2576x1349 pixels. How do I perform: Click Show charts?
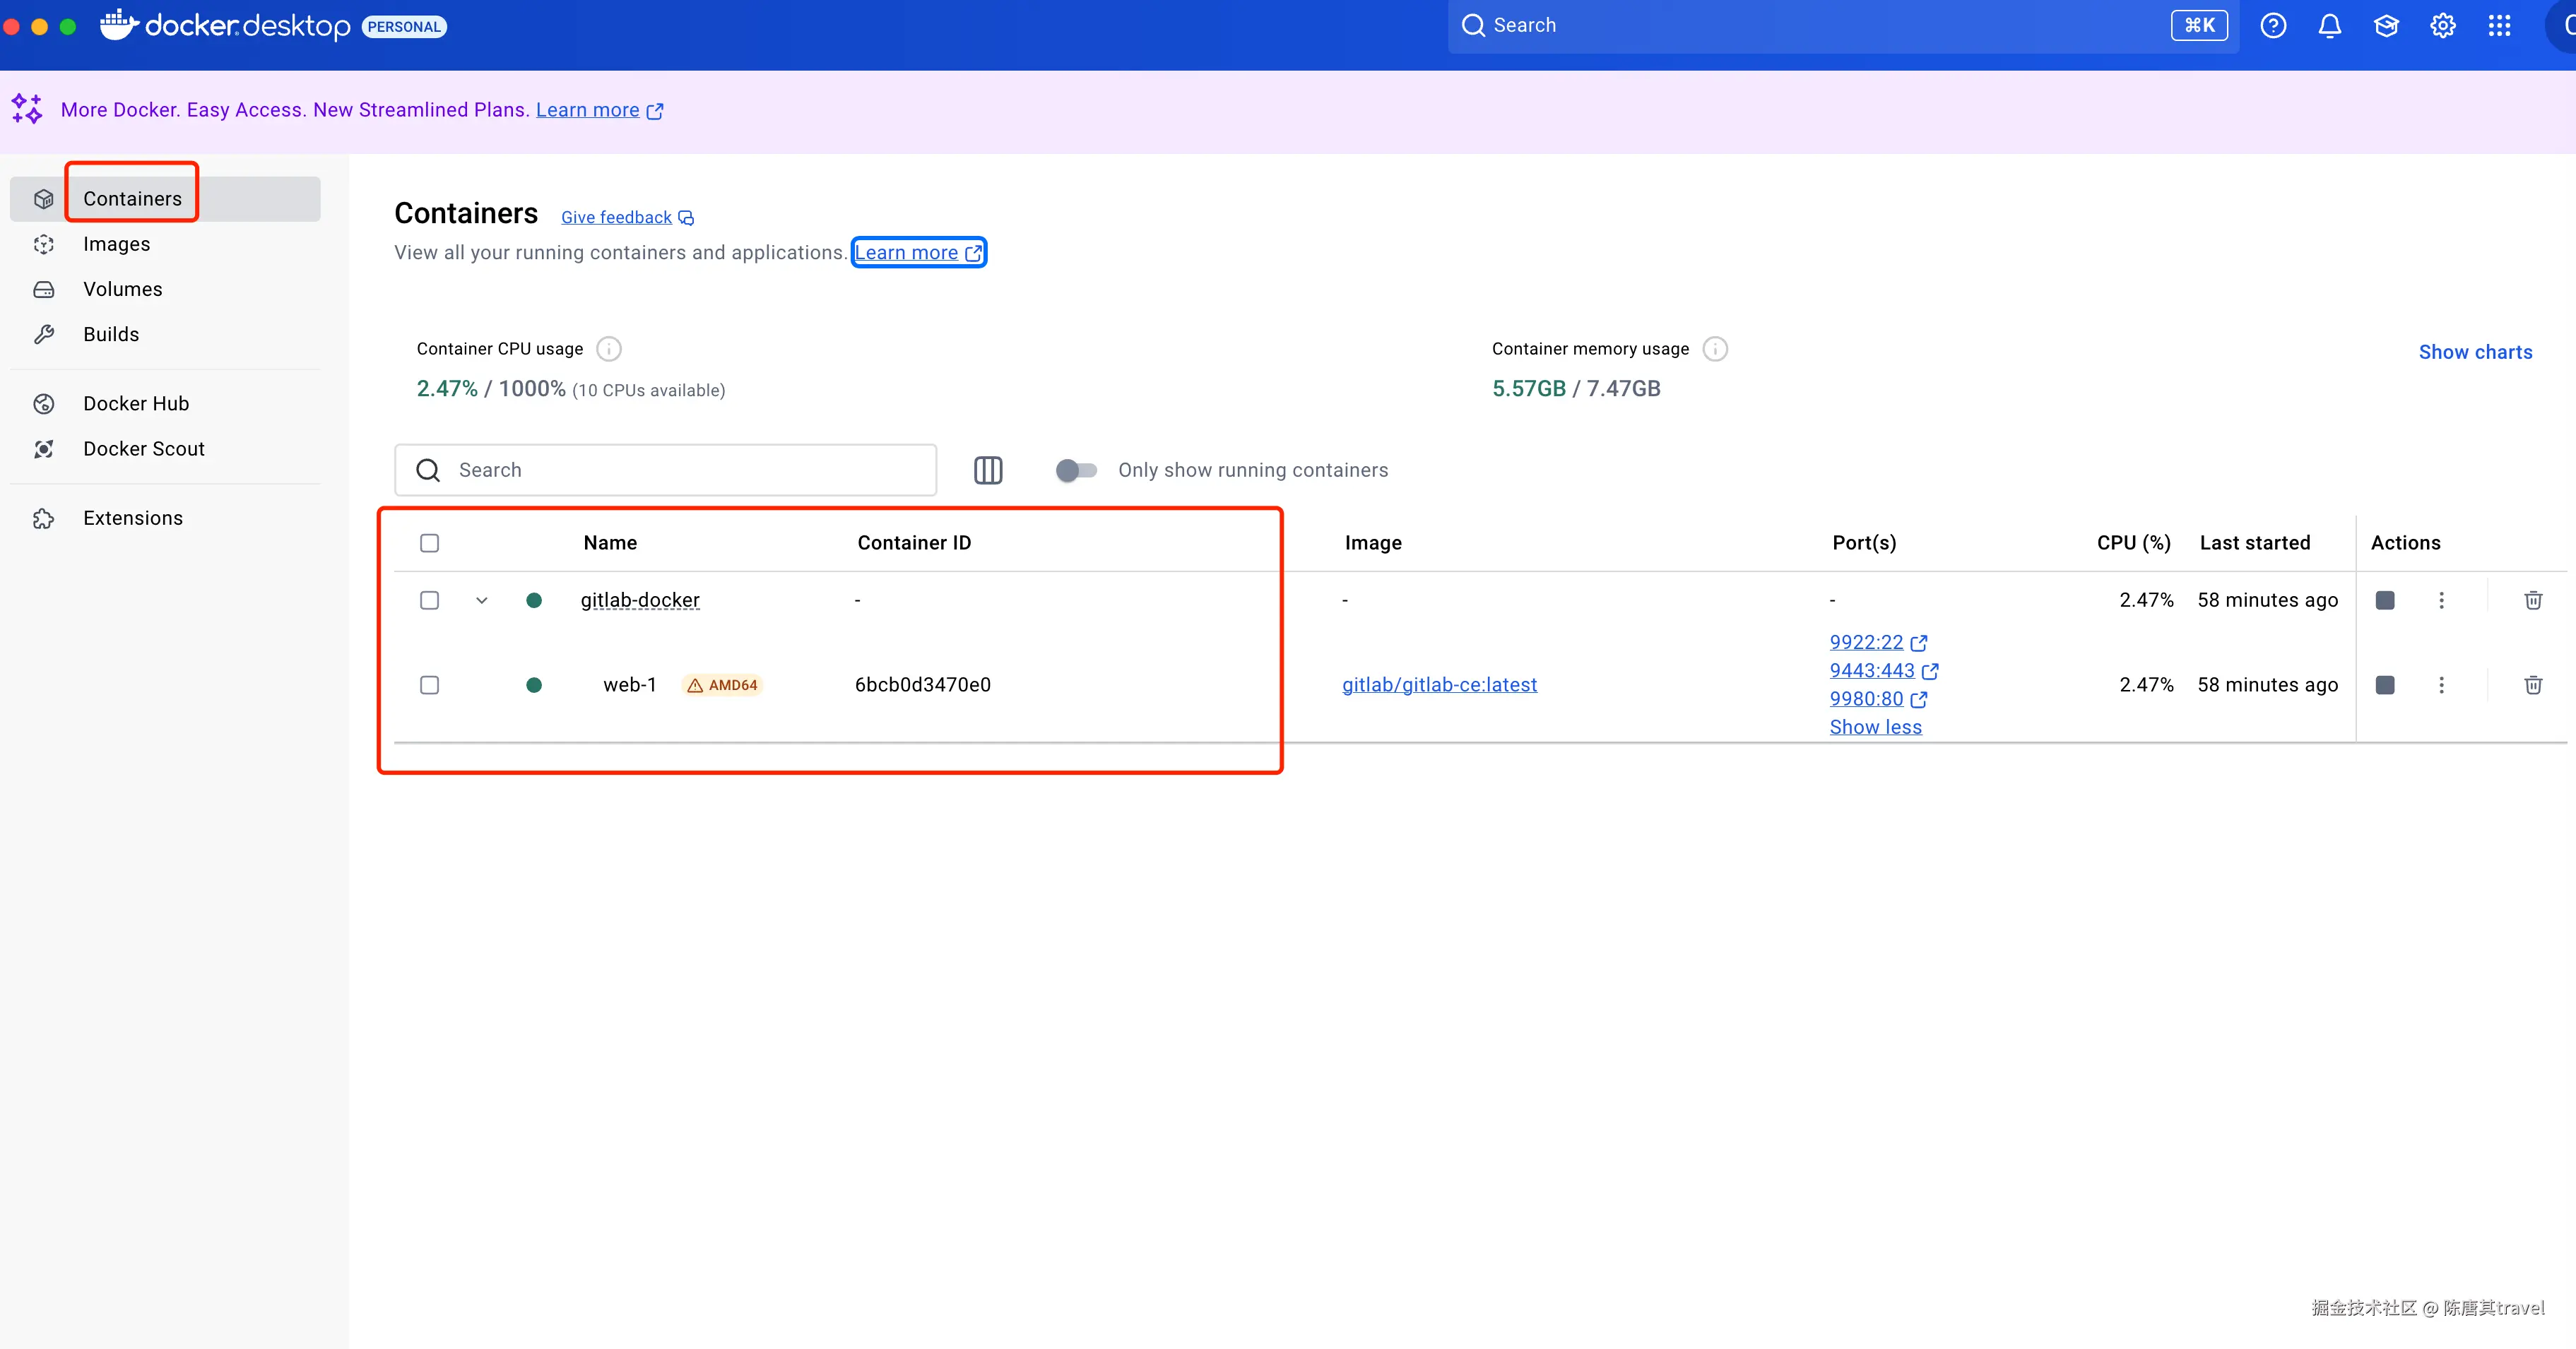click(x=2475, y=352)
